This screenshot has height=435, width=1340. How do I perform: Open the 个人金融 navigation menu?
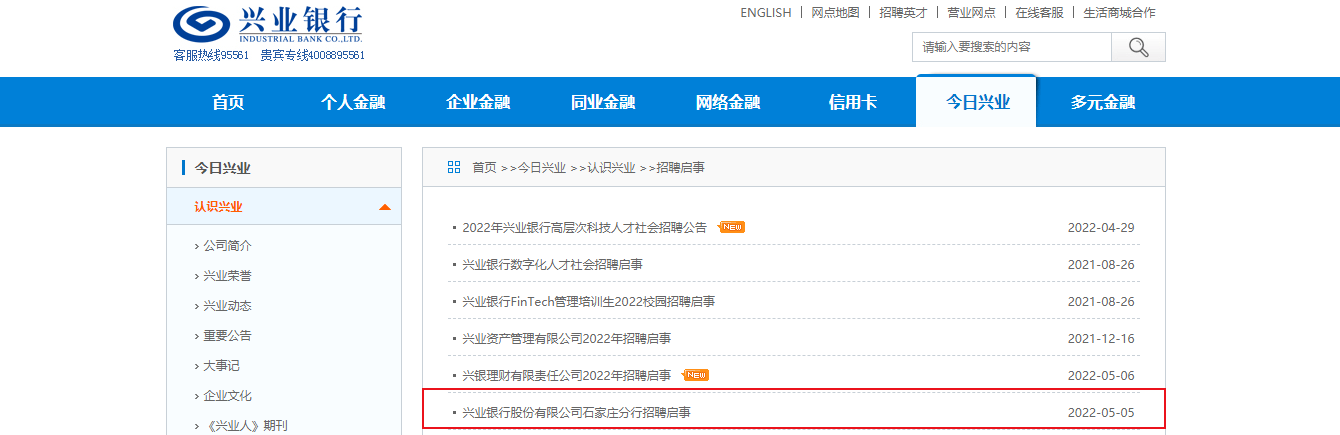(353, 102)
